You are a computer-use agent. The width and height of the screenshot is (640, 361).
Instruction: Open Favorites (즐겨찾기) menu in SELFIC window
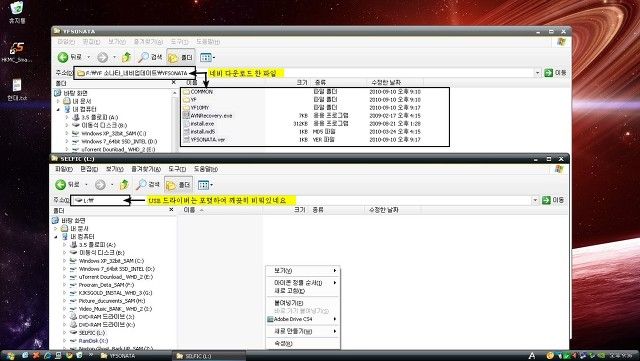click(146, 169)
